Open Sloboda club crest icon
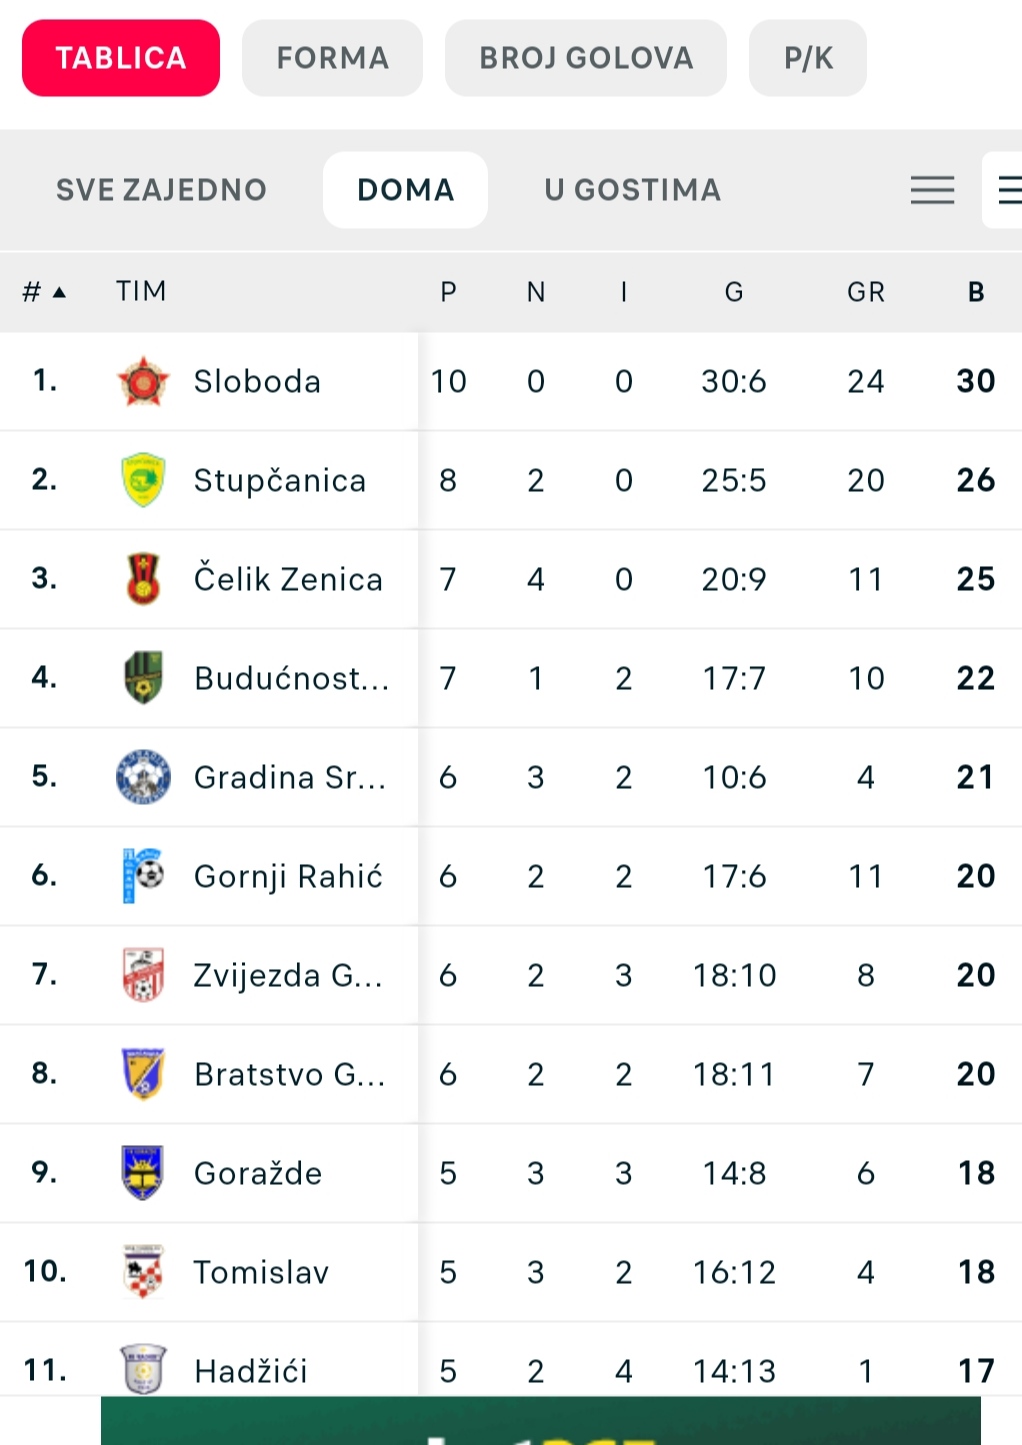The image size is (1022, 1445). tap(143, 381)
